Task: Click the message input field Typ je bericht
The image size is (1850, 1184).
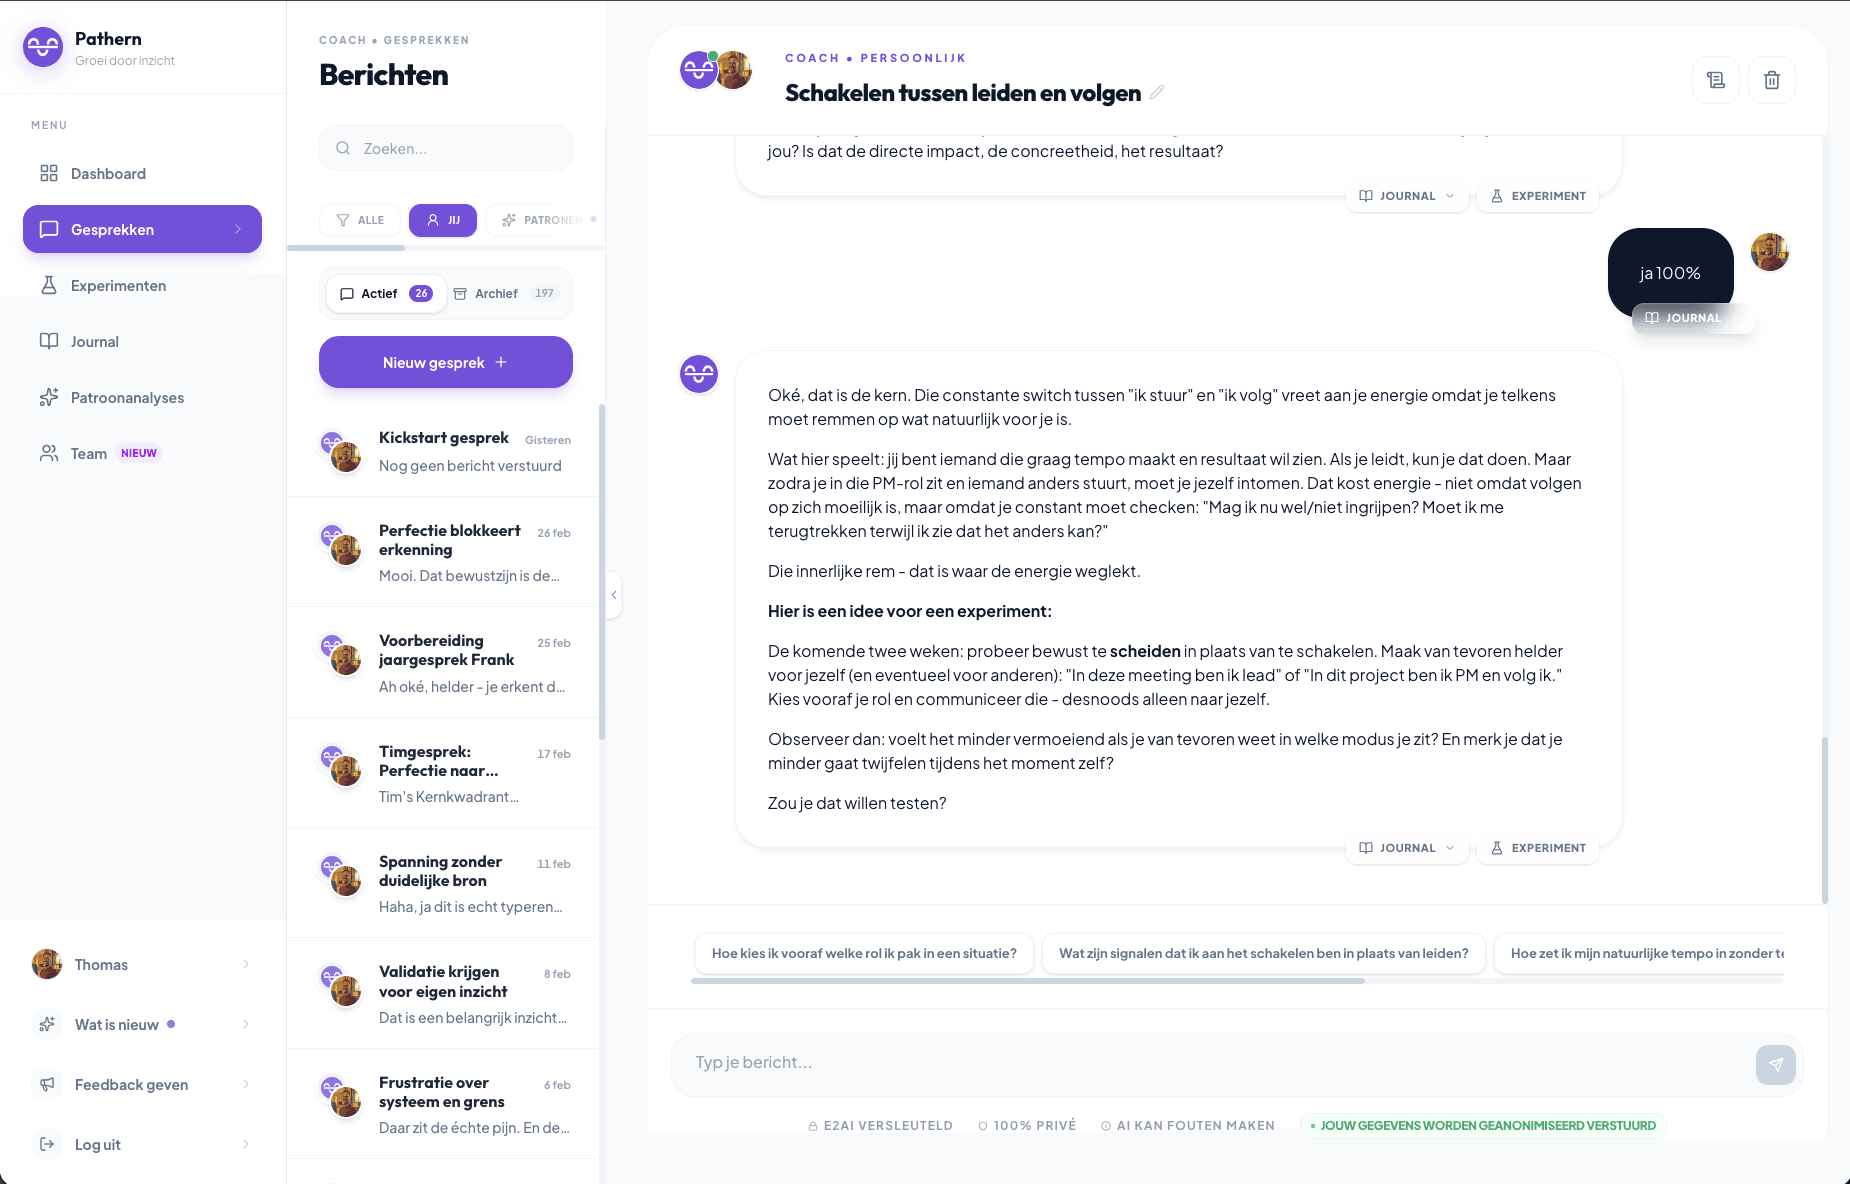Action: point(1100,1062)
